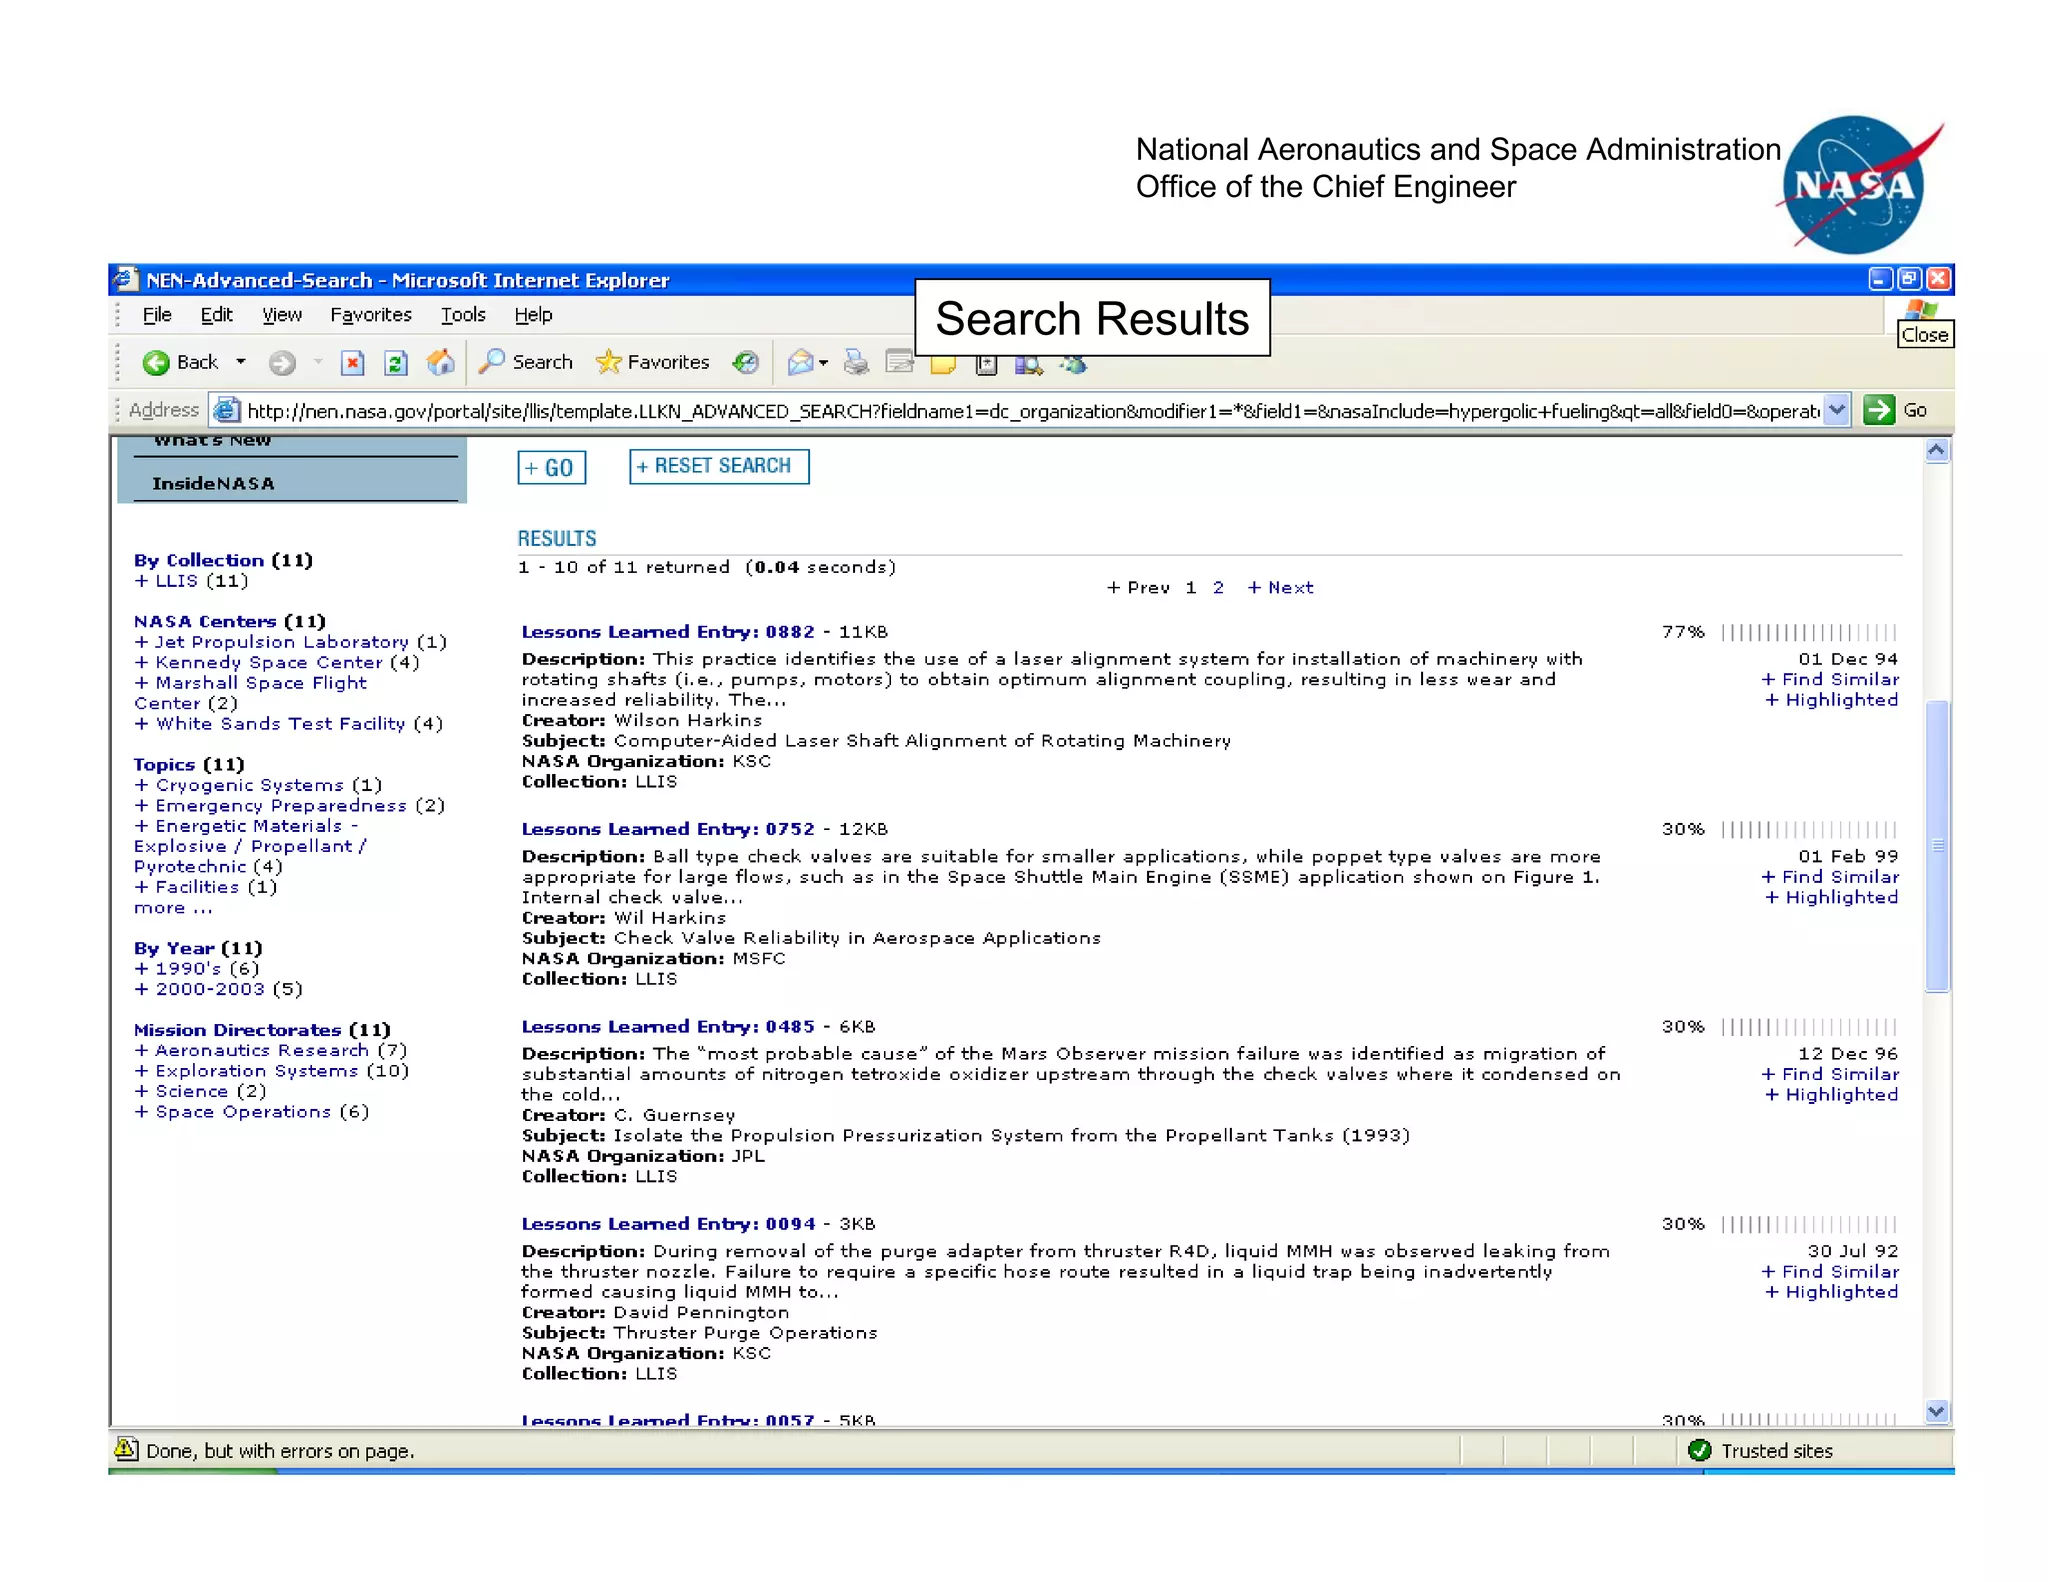
Task: Open the Messenger icon in the toolbar
Action: click(x=1074, y=365)
